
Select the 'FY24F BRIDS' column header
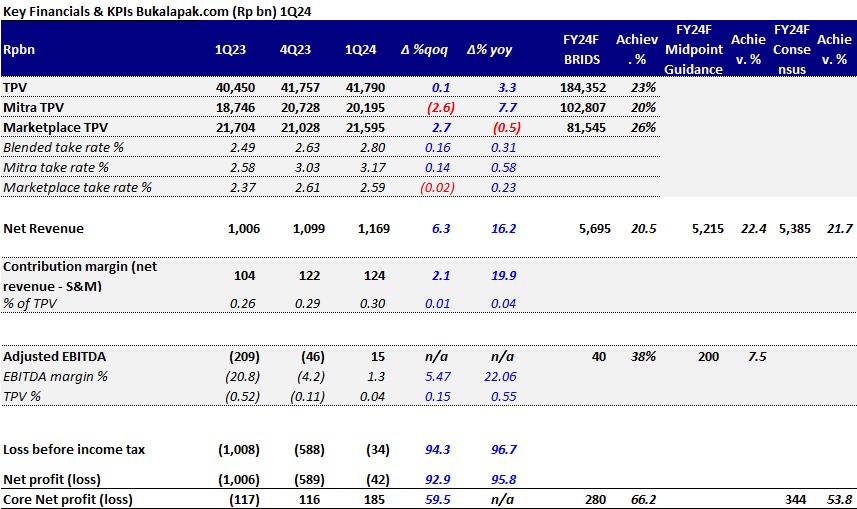(x=582, y=49)
